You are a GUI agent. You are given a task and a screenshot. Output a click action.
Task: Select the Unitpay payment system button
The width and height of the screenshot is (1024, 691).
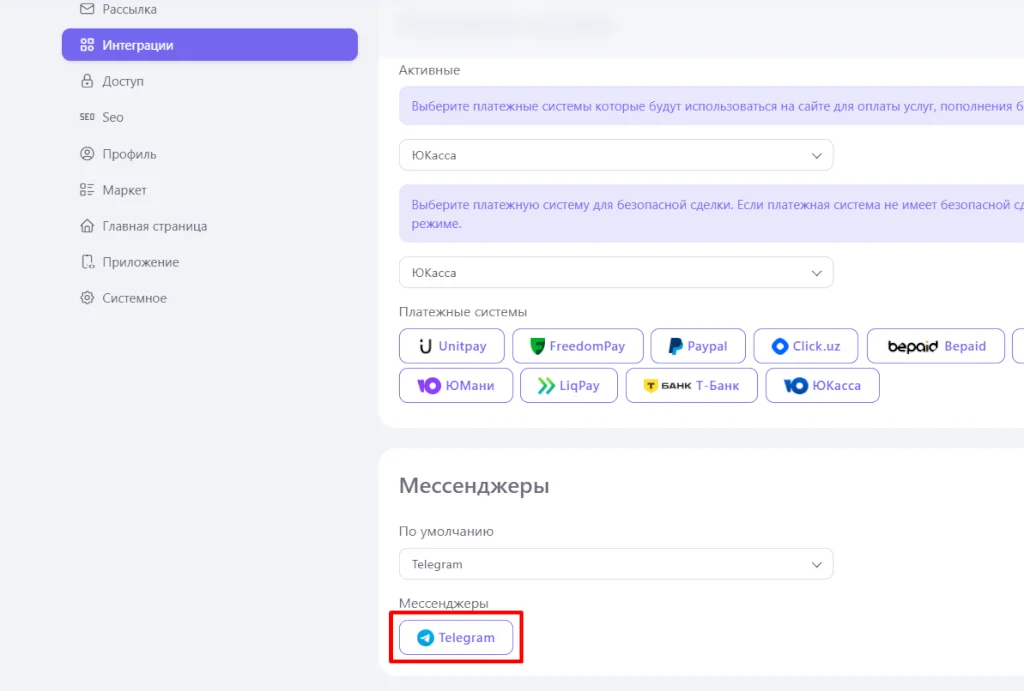(452, 346)
